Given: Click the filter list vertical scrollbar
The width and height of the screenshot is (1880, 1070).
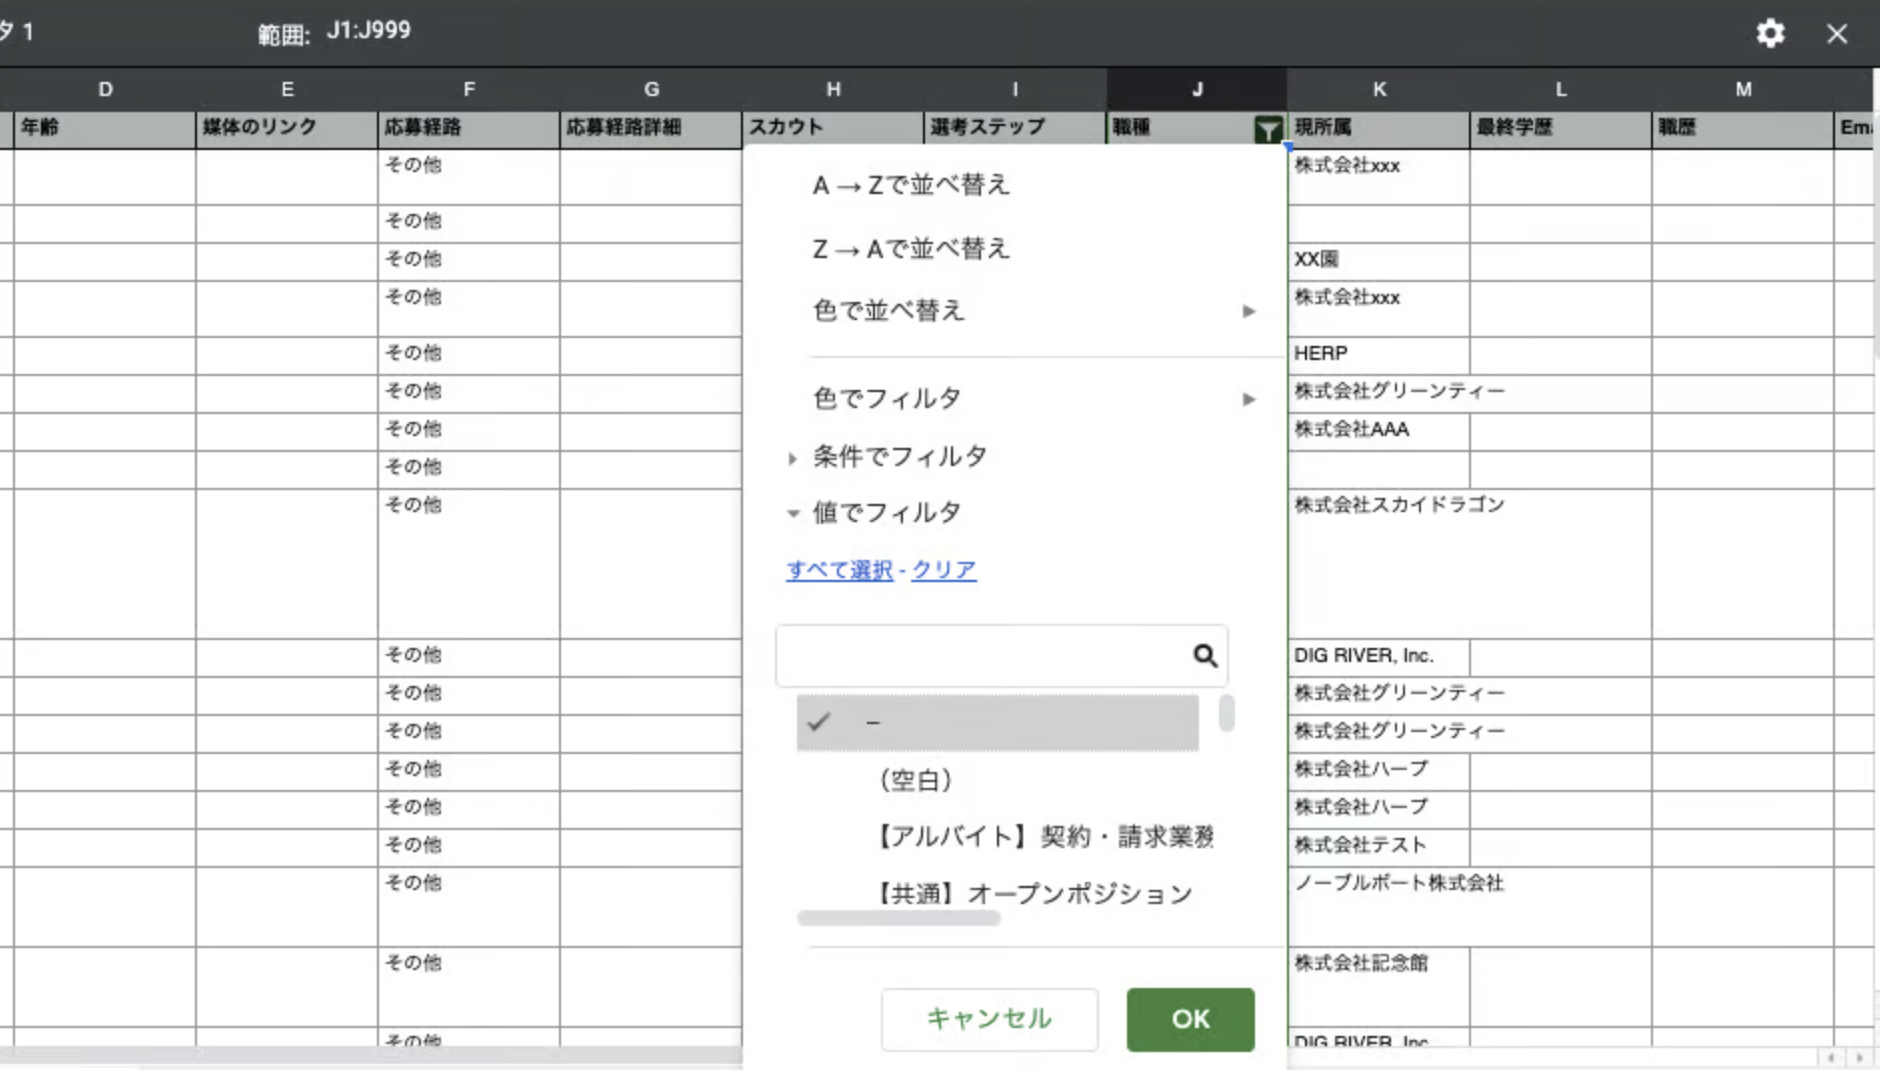Looking at the screenshot, I should coord(1226,713).
